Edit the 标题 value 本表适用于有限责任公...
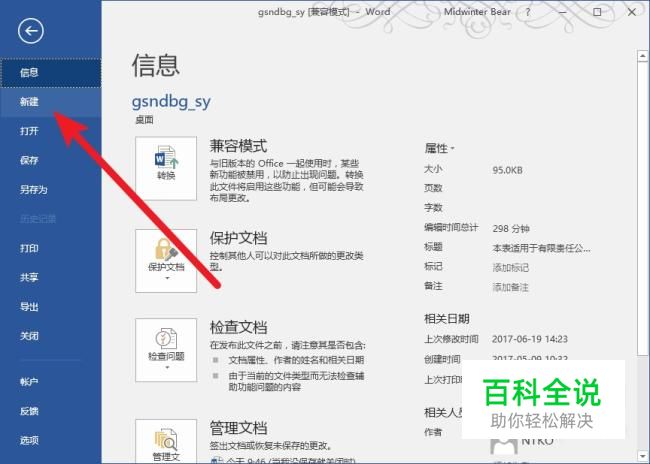 (x=541, y=248)
